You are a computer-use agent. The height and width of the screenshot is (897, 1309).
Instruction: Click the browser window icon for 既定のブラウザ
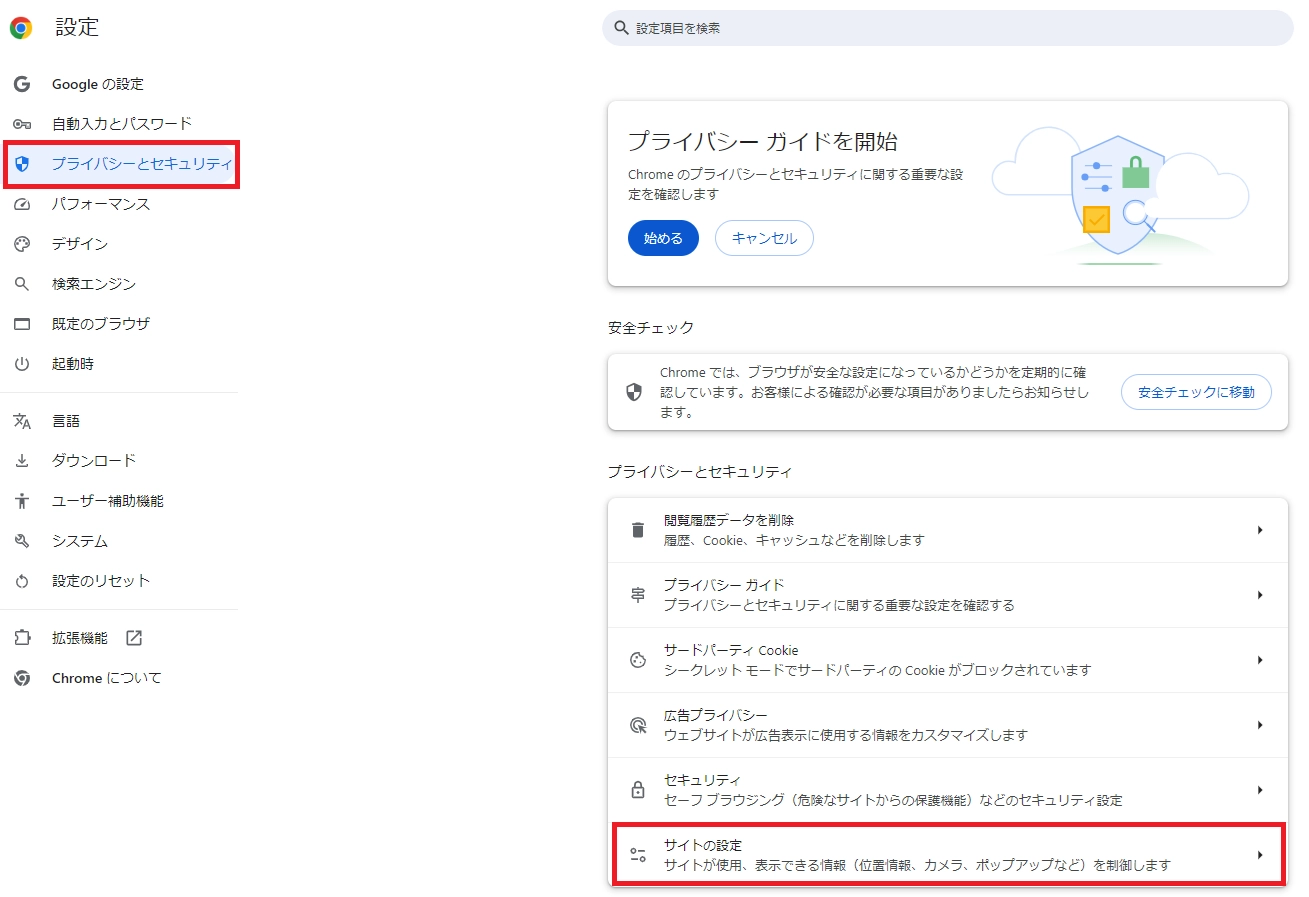tap(22, 324)
